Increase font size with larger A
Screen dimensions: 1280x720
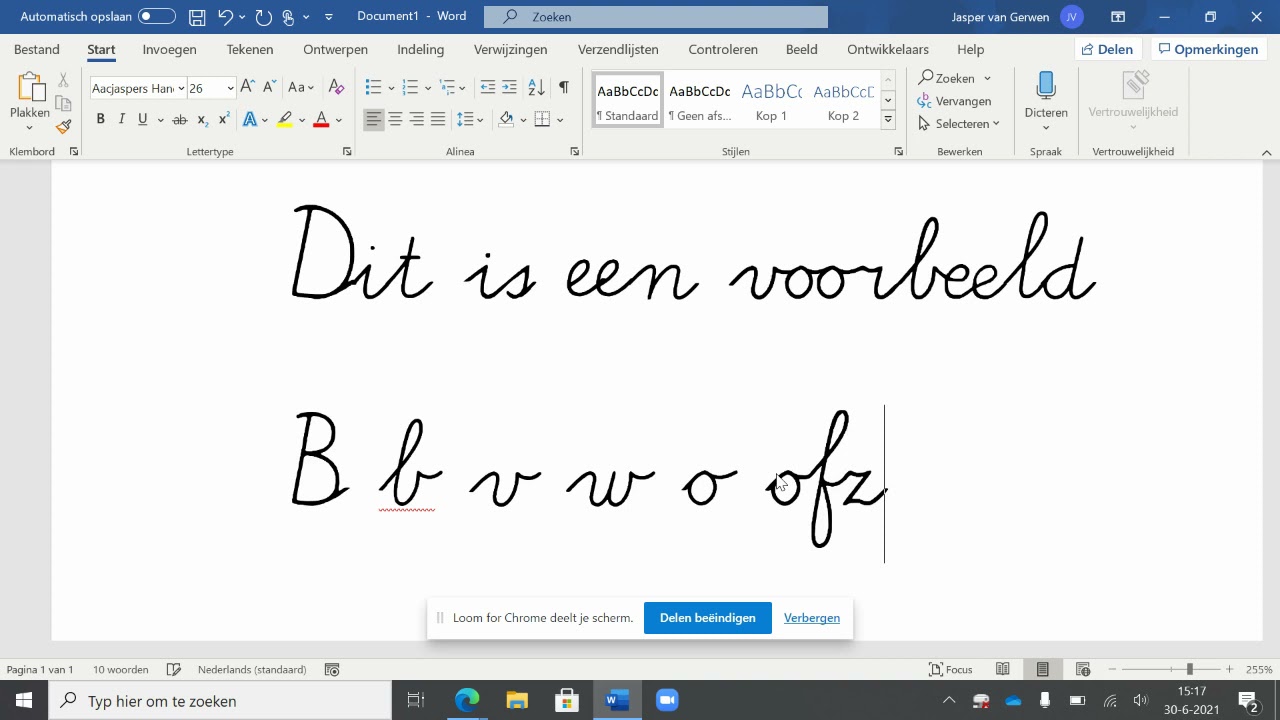[x=248, y=88]
